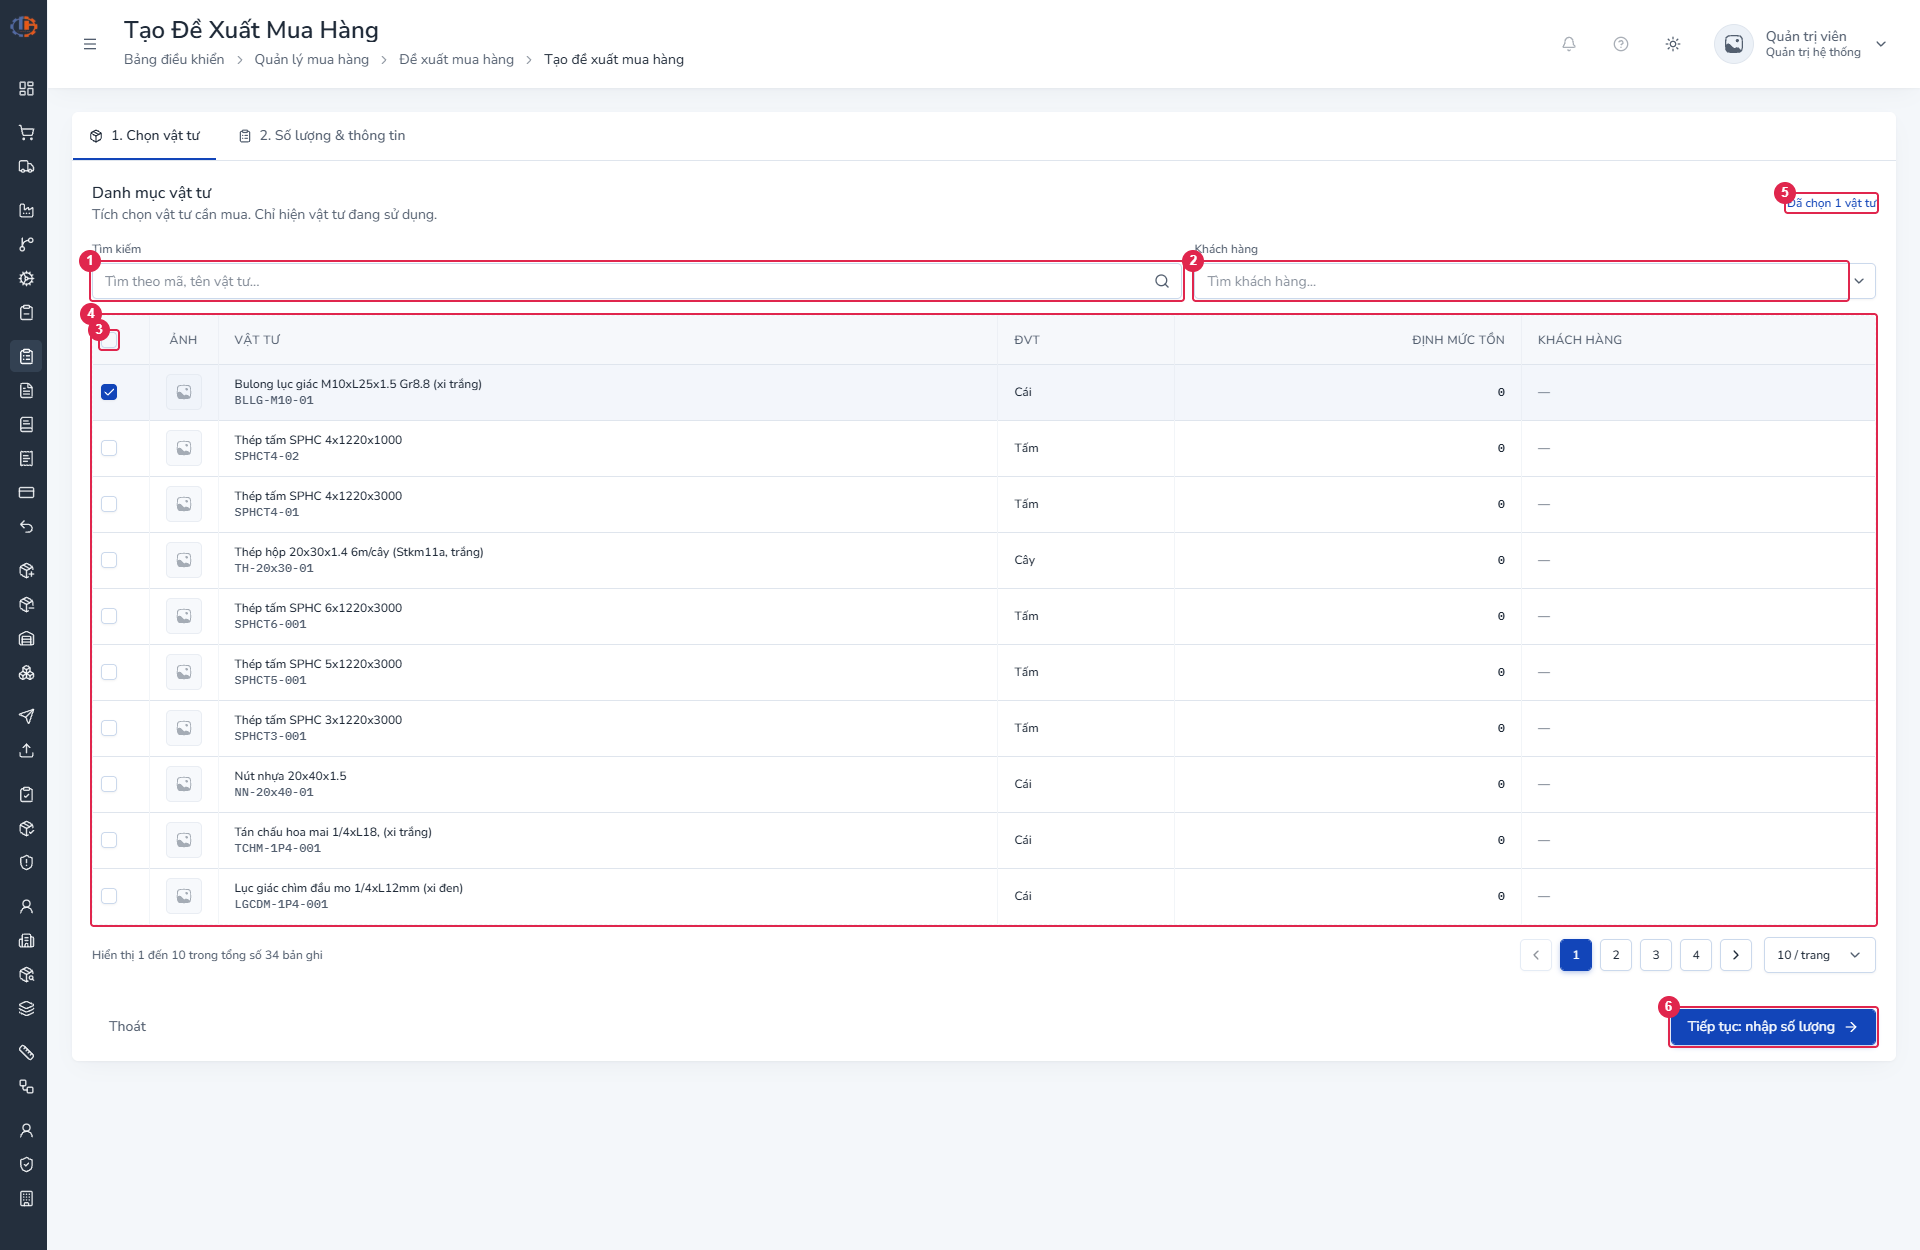Click the Bảng điều khiển breadcrumb link
The width and height of the screenshot is (1920, 1250).
pyautogui.click(x=174, y=60)
